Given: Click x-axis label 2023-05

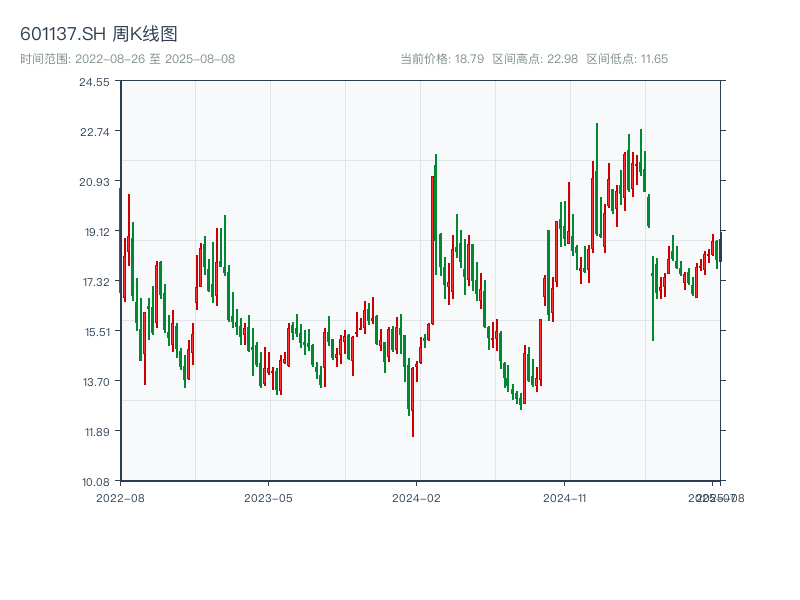Looking at the screenshot, I should 268,498.
